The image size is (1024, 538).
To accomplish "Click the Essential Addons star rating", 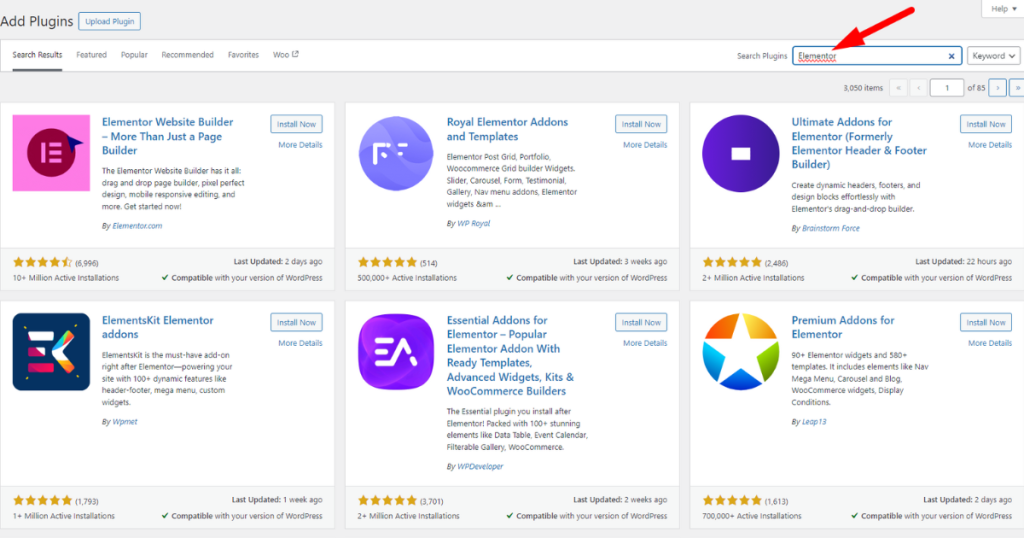I will click(387, 501).
